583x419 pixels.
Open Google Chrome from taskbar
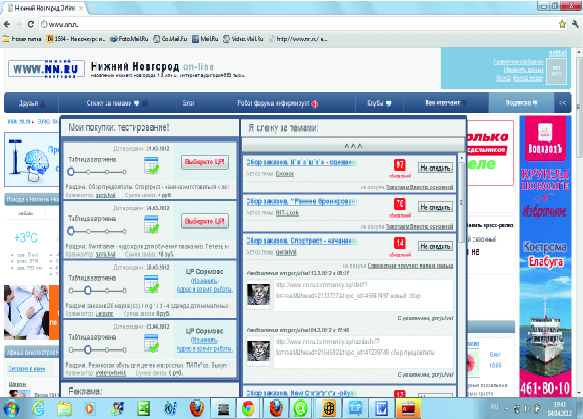248,409
